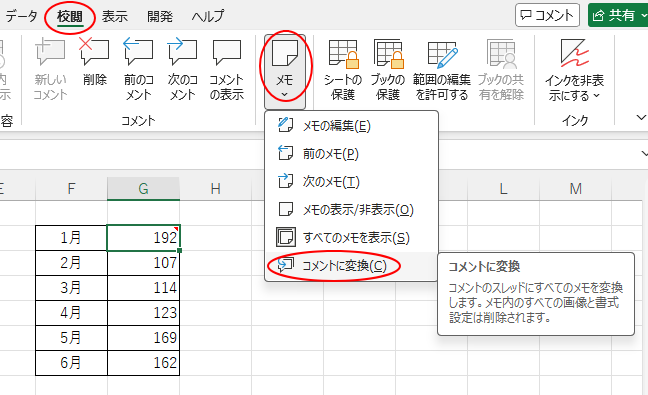Screen dimensions: 648x395
Task: Switch to the 表示 tab
Action: tap(114, 17)
